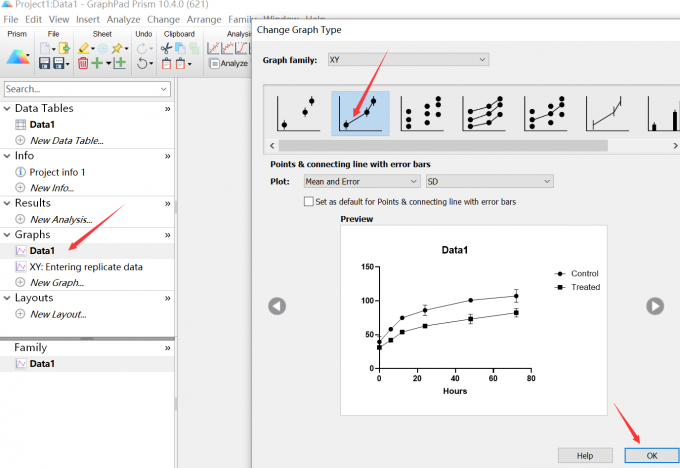
Task: Add a new sheet with the green plus icon
Action: [x=97, y=63]
